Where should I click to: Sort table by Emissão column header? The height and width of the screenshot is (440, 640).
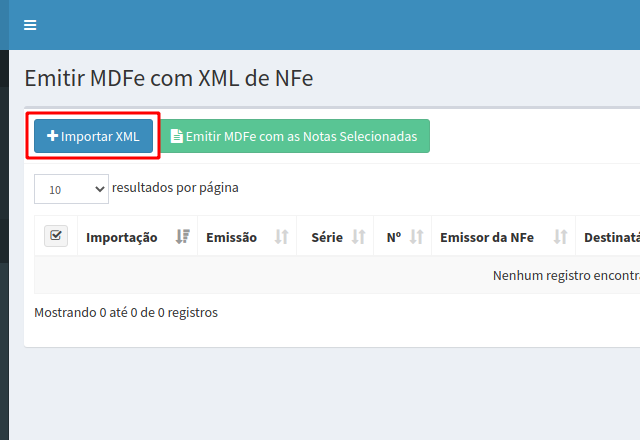[x=231, y=237]
